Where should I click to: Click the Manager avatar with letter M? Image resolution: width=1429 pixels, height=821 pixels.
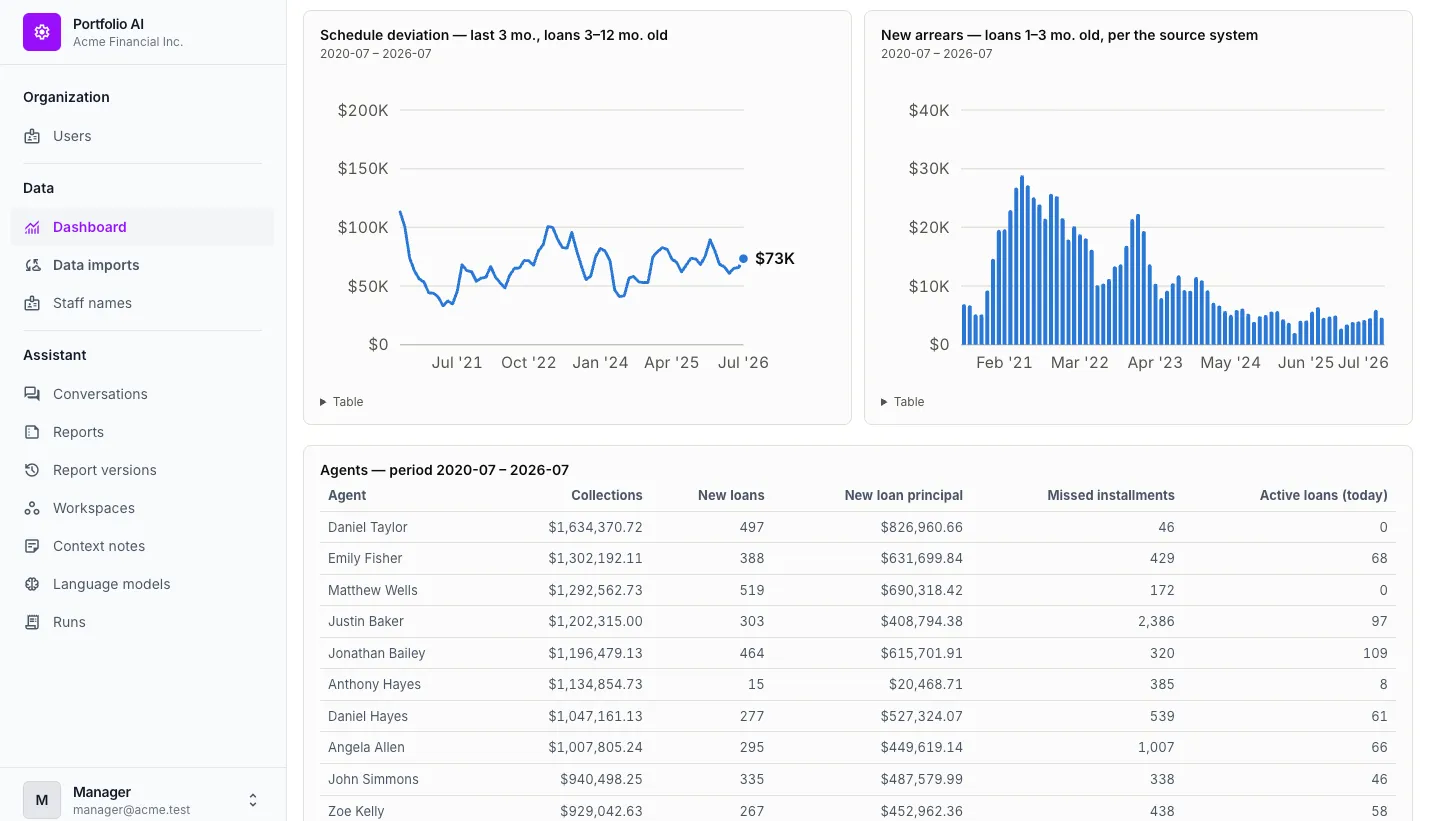coord(42,800)
